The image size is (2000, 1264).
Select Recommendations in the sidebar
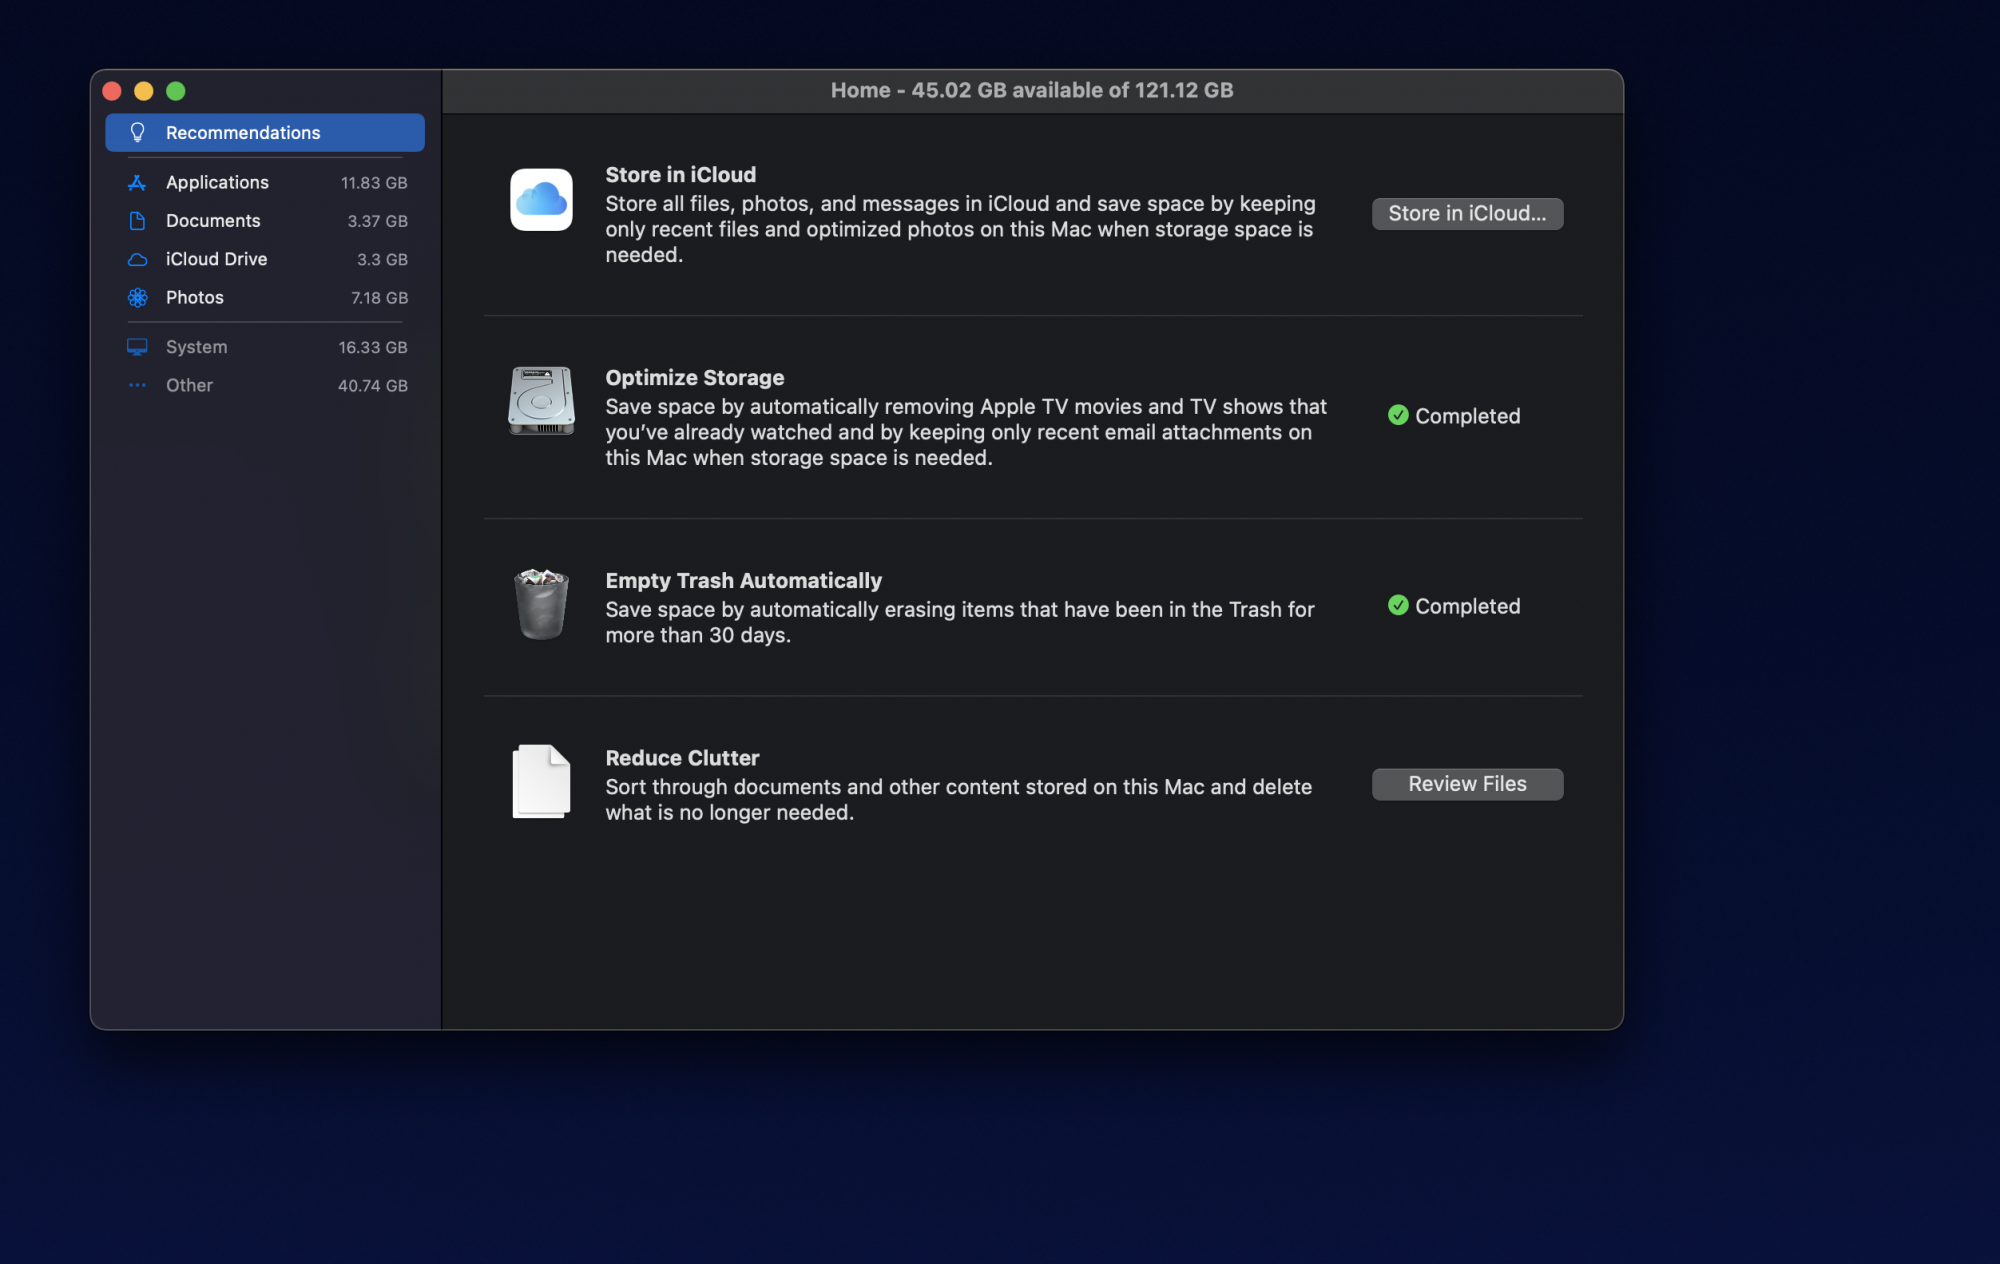pos(265,133)
